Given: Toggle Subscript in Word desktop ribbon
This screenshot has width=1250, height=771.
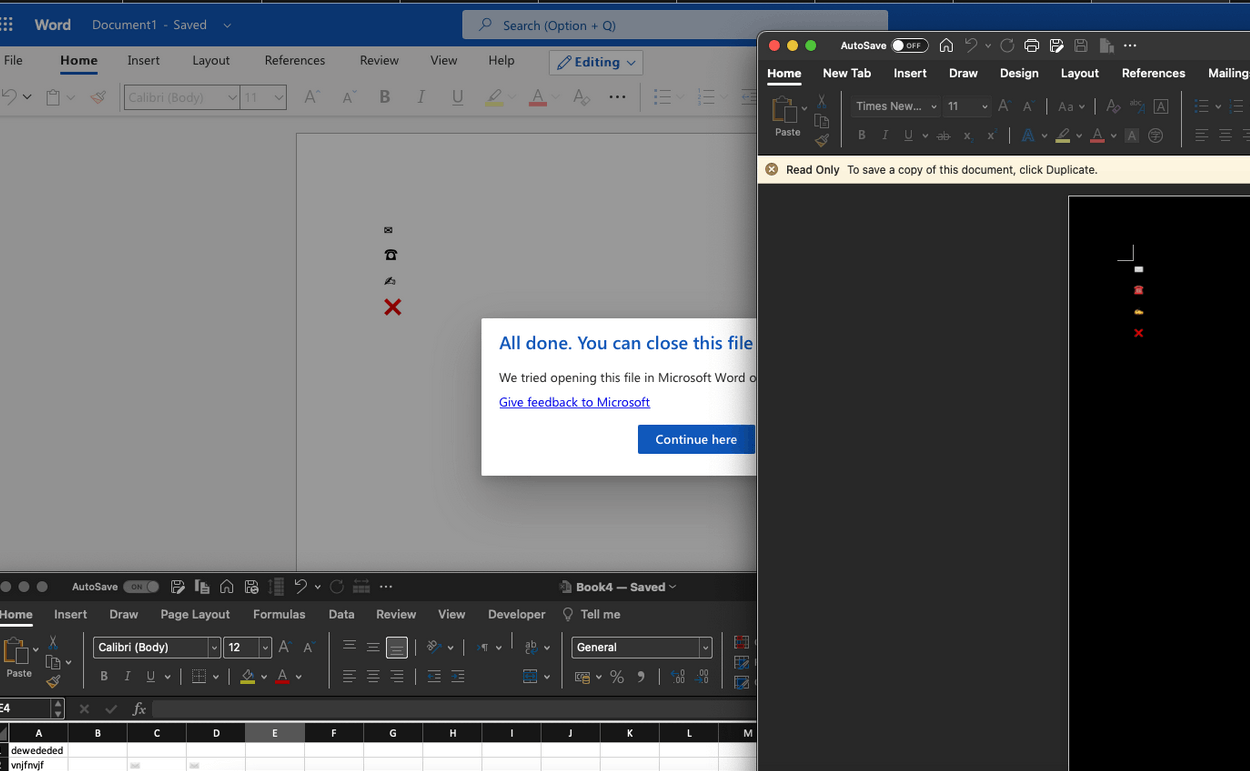Looking at the screenshot, I should point(967,135).
